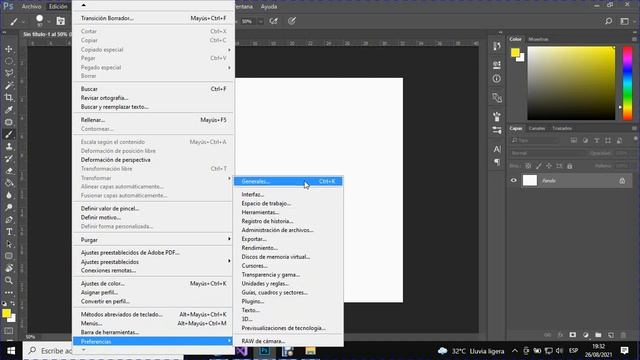Screen dimensions: 640x360
Task: Select the Magic Wand tool
Action: click(x=9, y=85)
